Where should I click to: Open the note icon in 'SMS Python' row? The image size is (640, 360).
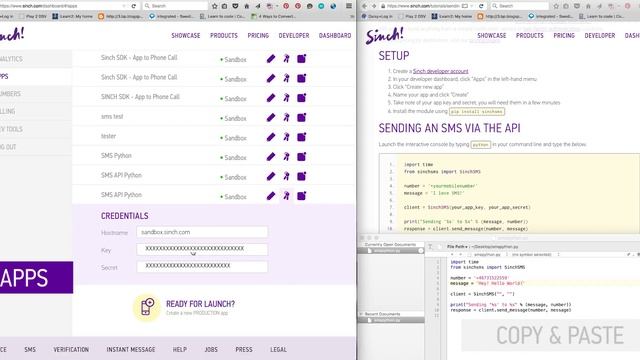(301, 157)
